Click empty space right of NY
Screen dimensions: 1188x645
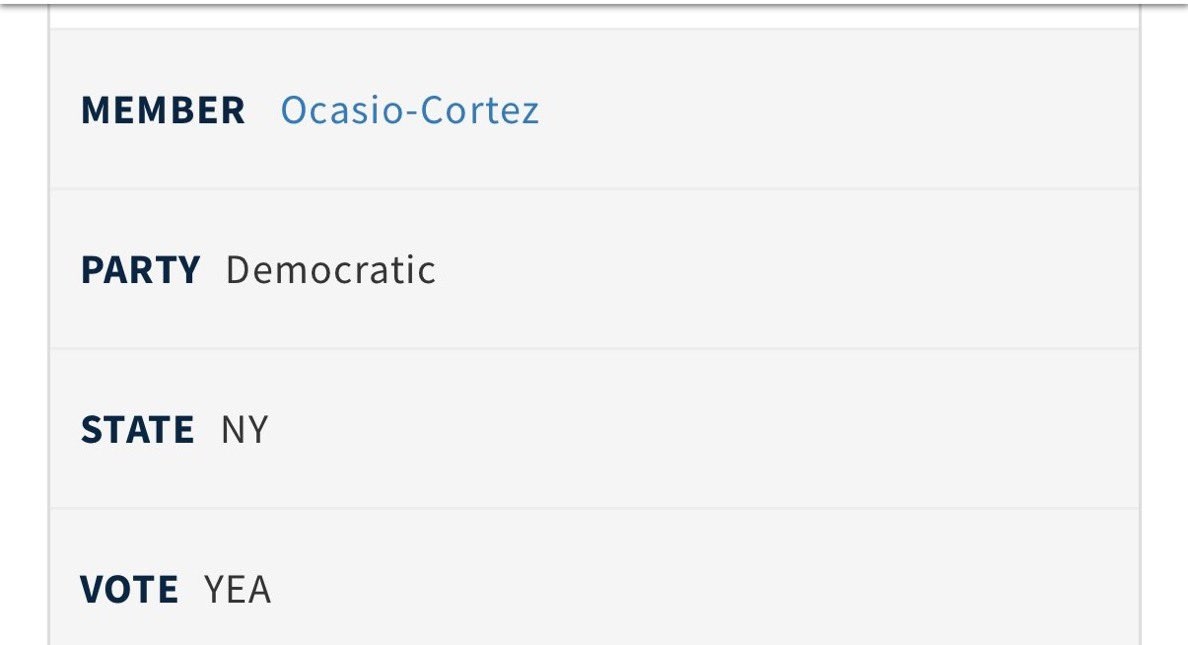click(x=700, y=430)
